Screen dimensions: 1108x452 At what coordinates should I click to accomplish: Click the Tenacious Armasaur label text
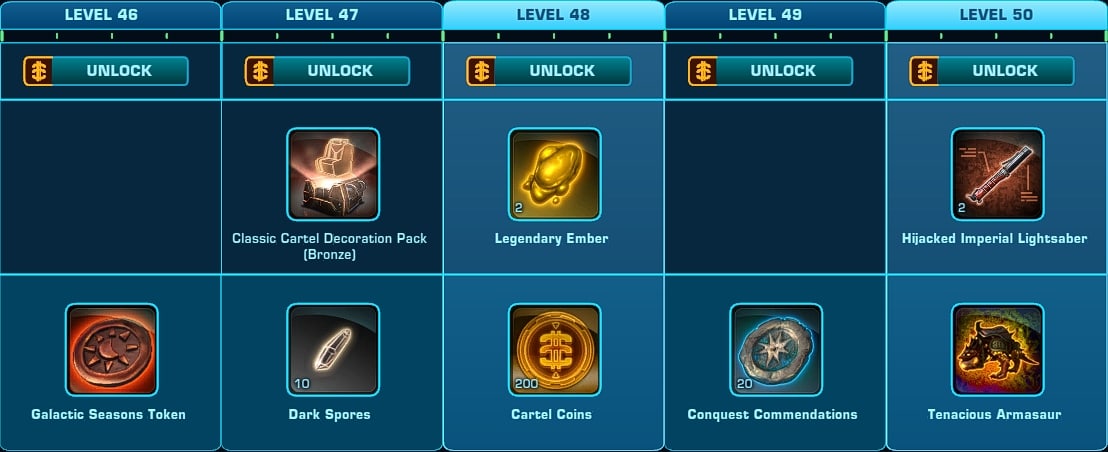click(x=996, y=415)
